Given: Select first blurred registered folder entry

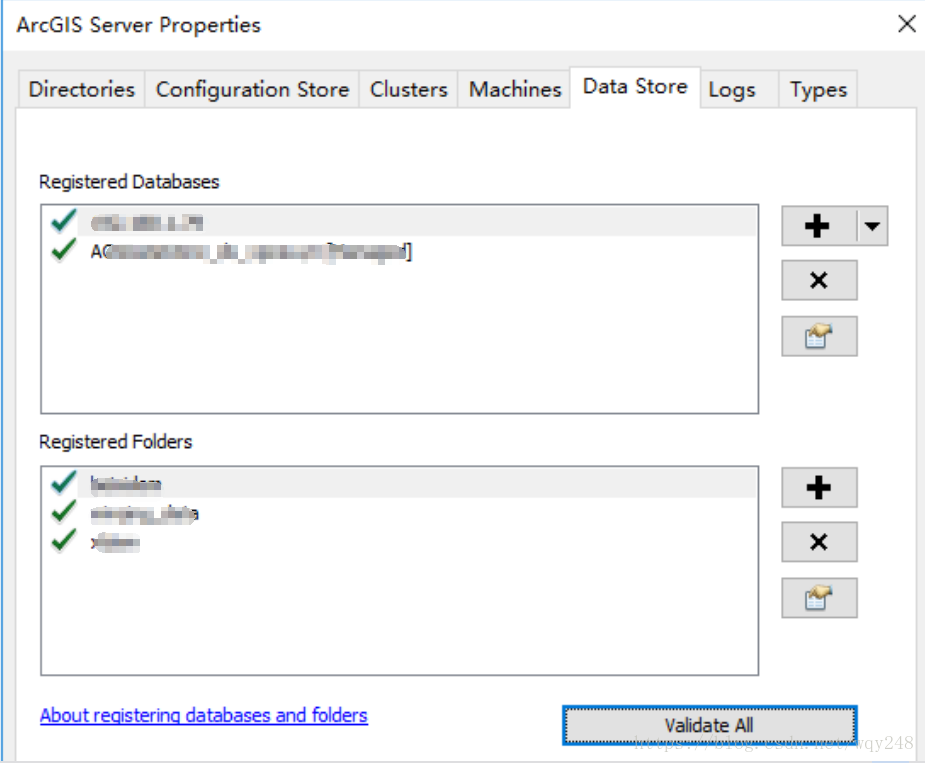Looking at the screenshot, I should click(x=399, y=484).
